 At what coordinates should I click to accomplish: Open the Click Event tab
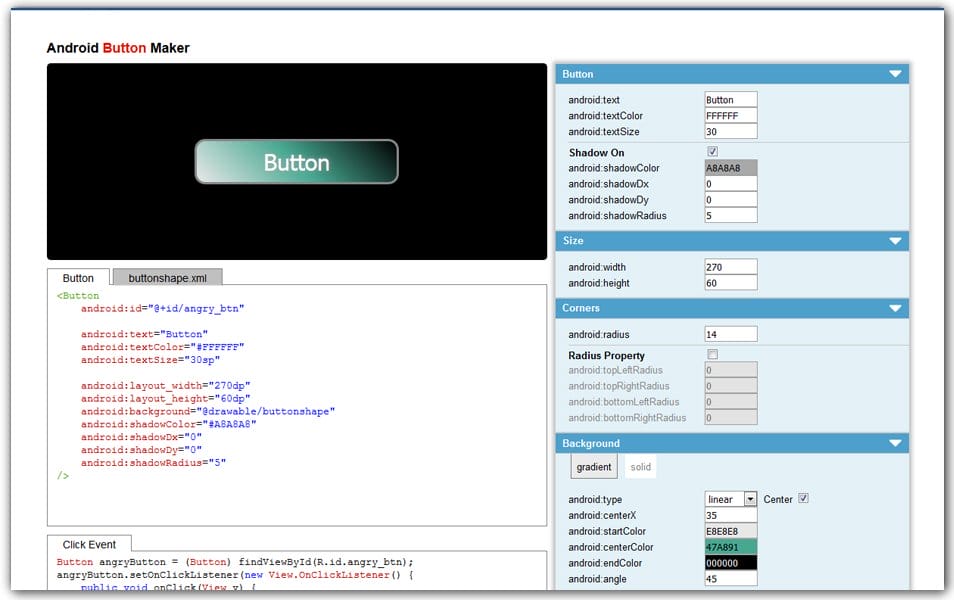point(89,544)
